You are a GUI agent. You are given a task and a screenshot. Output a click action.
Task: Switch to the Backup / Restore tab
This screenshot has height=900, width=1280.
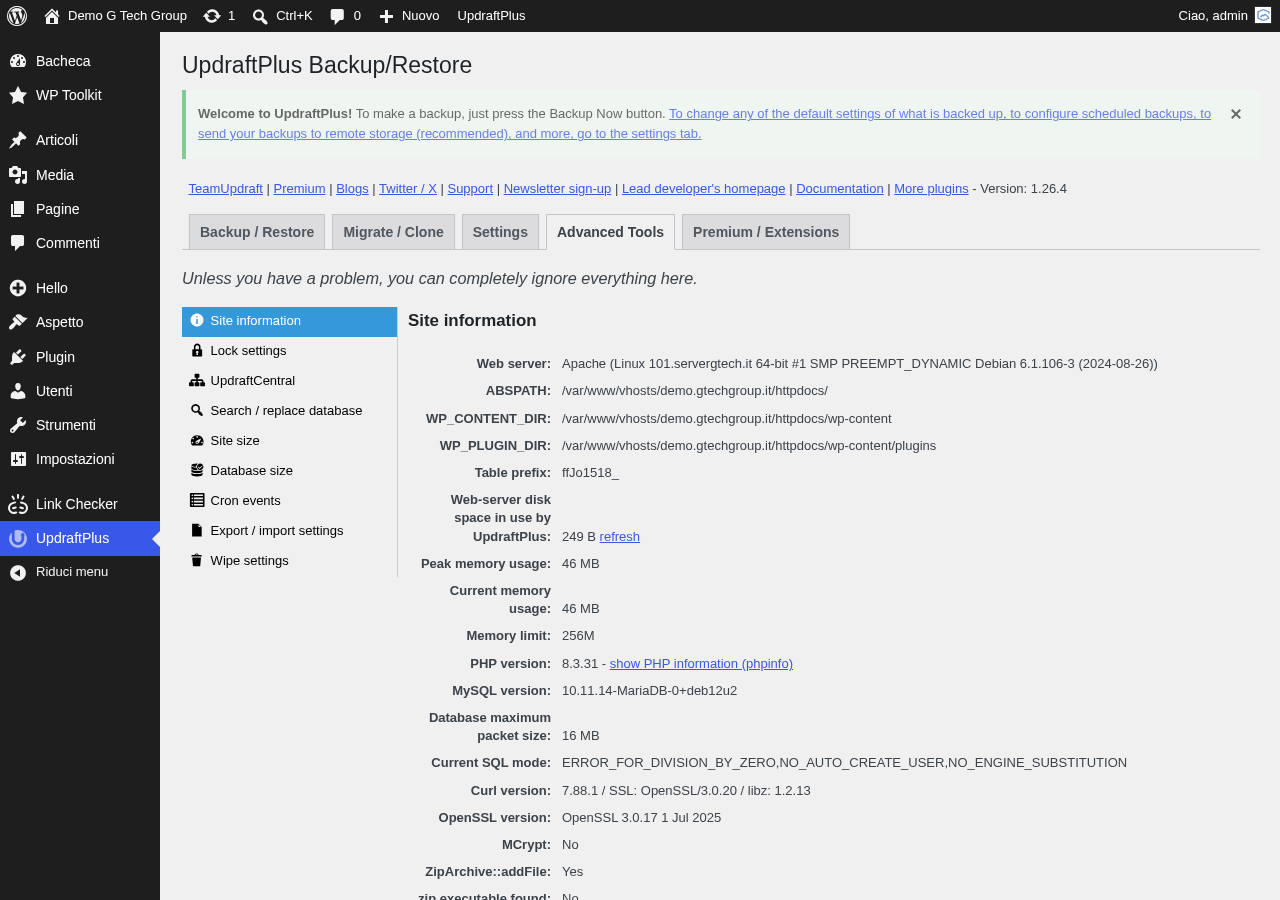257,232
